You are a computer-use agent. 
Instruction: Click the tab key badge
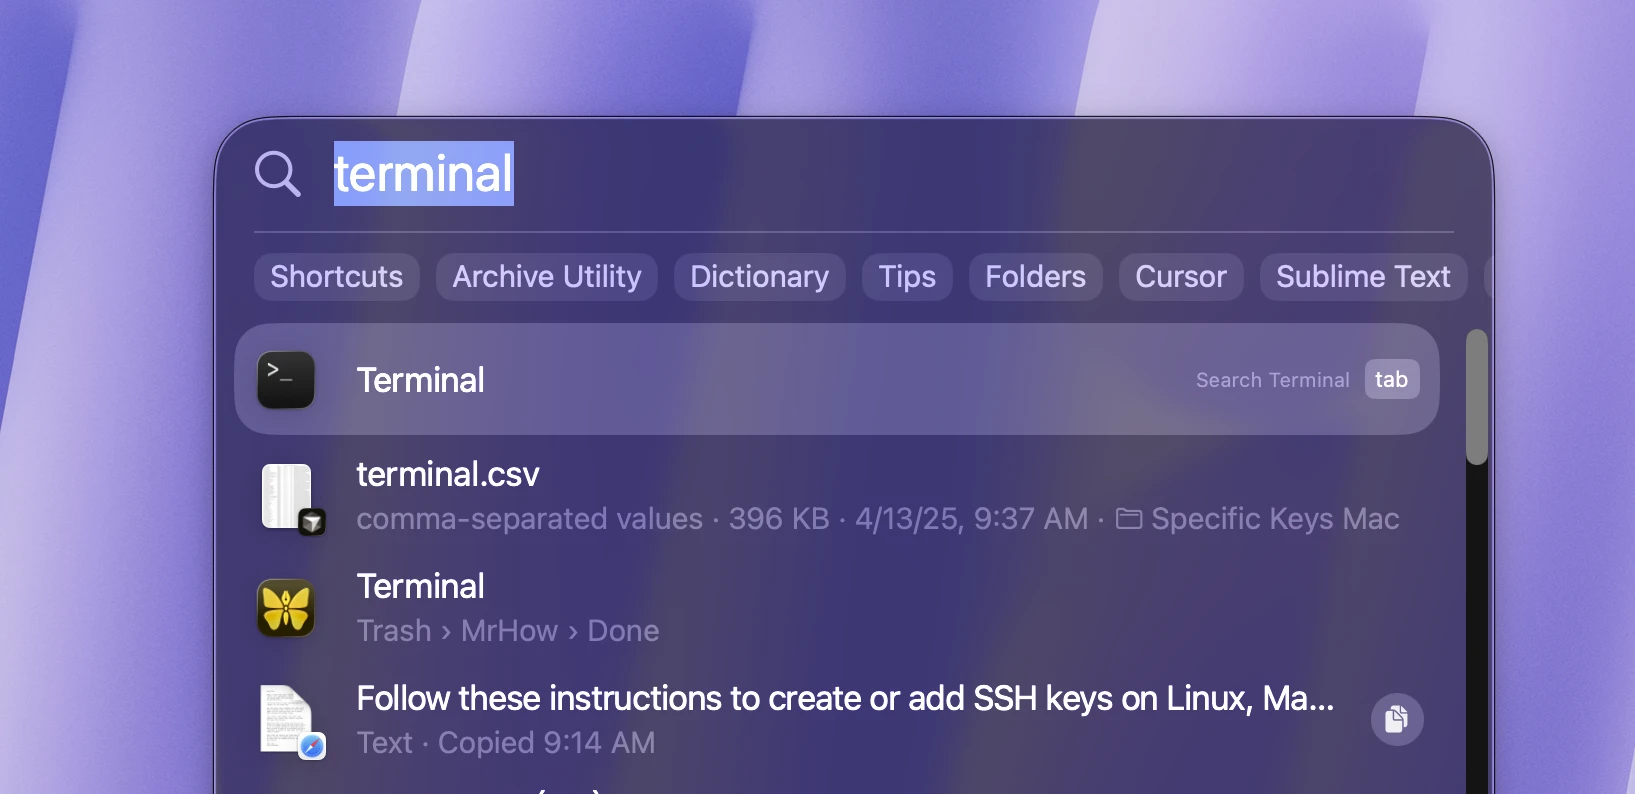tap(1392, 380)
